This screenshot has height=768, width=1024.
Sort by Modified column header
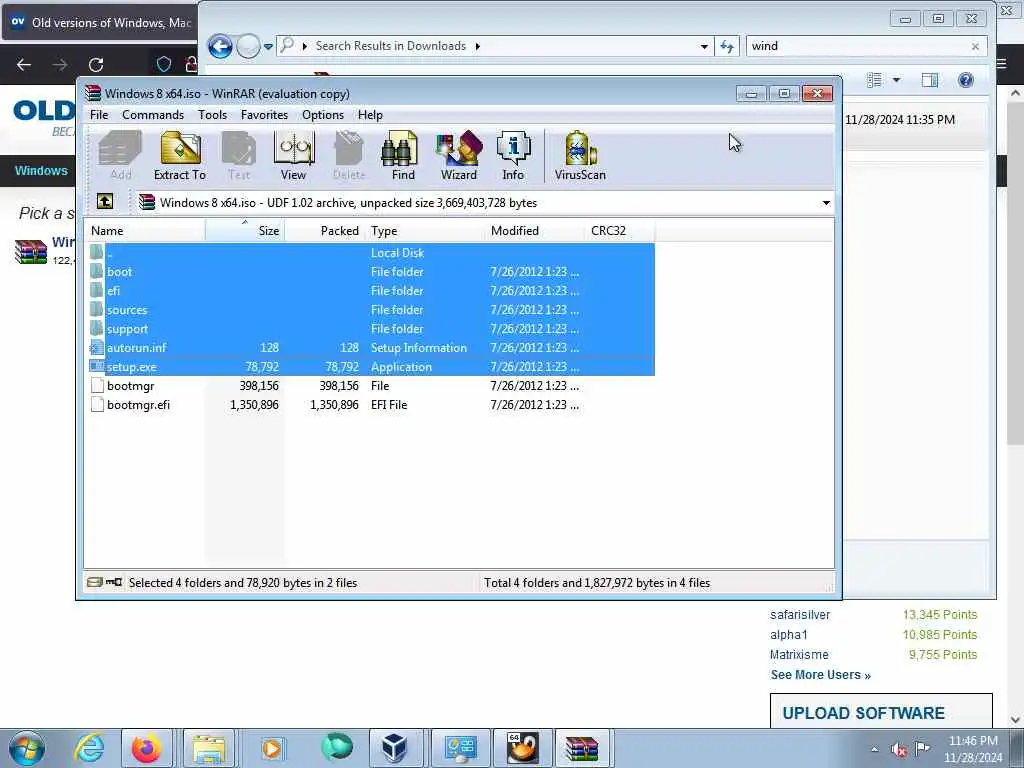point(535,231)
